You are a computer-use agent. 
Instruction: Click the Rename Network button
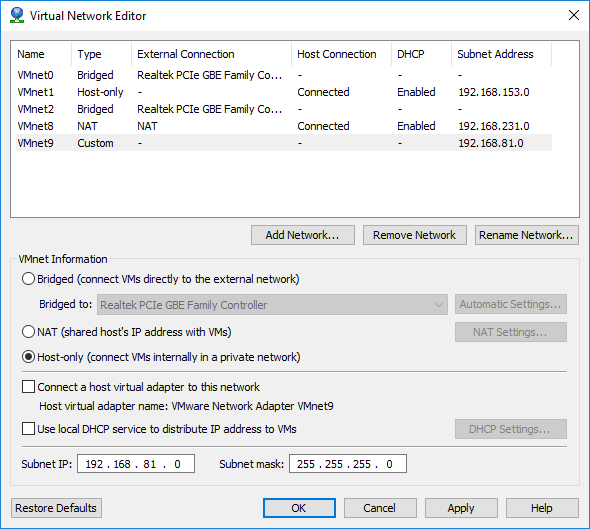(526, 235)
